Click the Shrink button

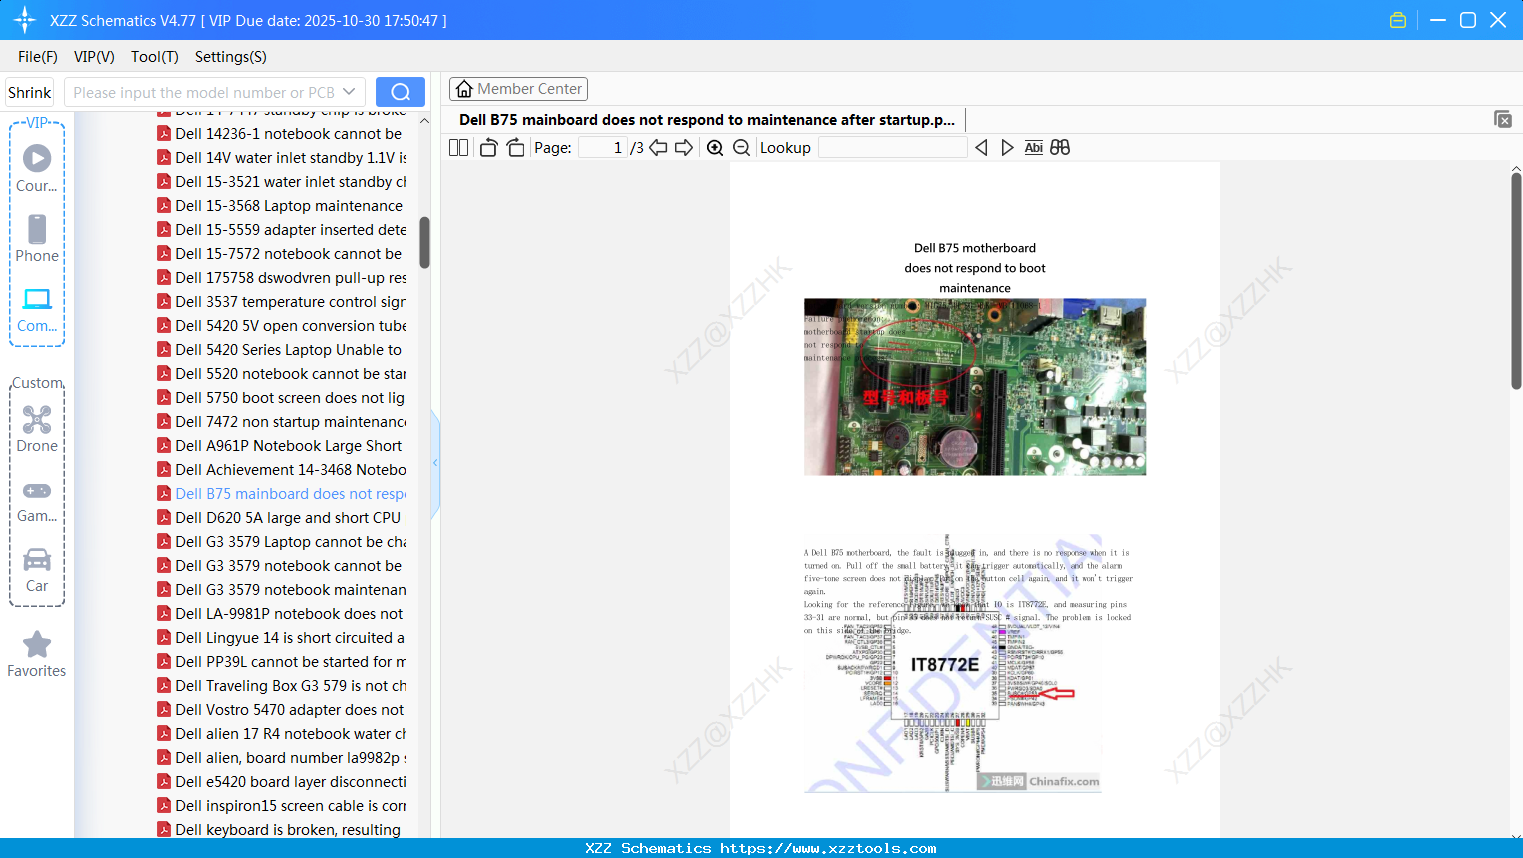point(30,92)
